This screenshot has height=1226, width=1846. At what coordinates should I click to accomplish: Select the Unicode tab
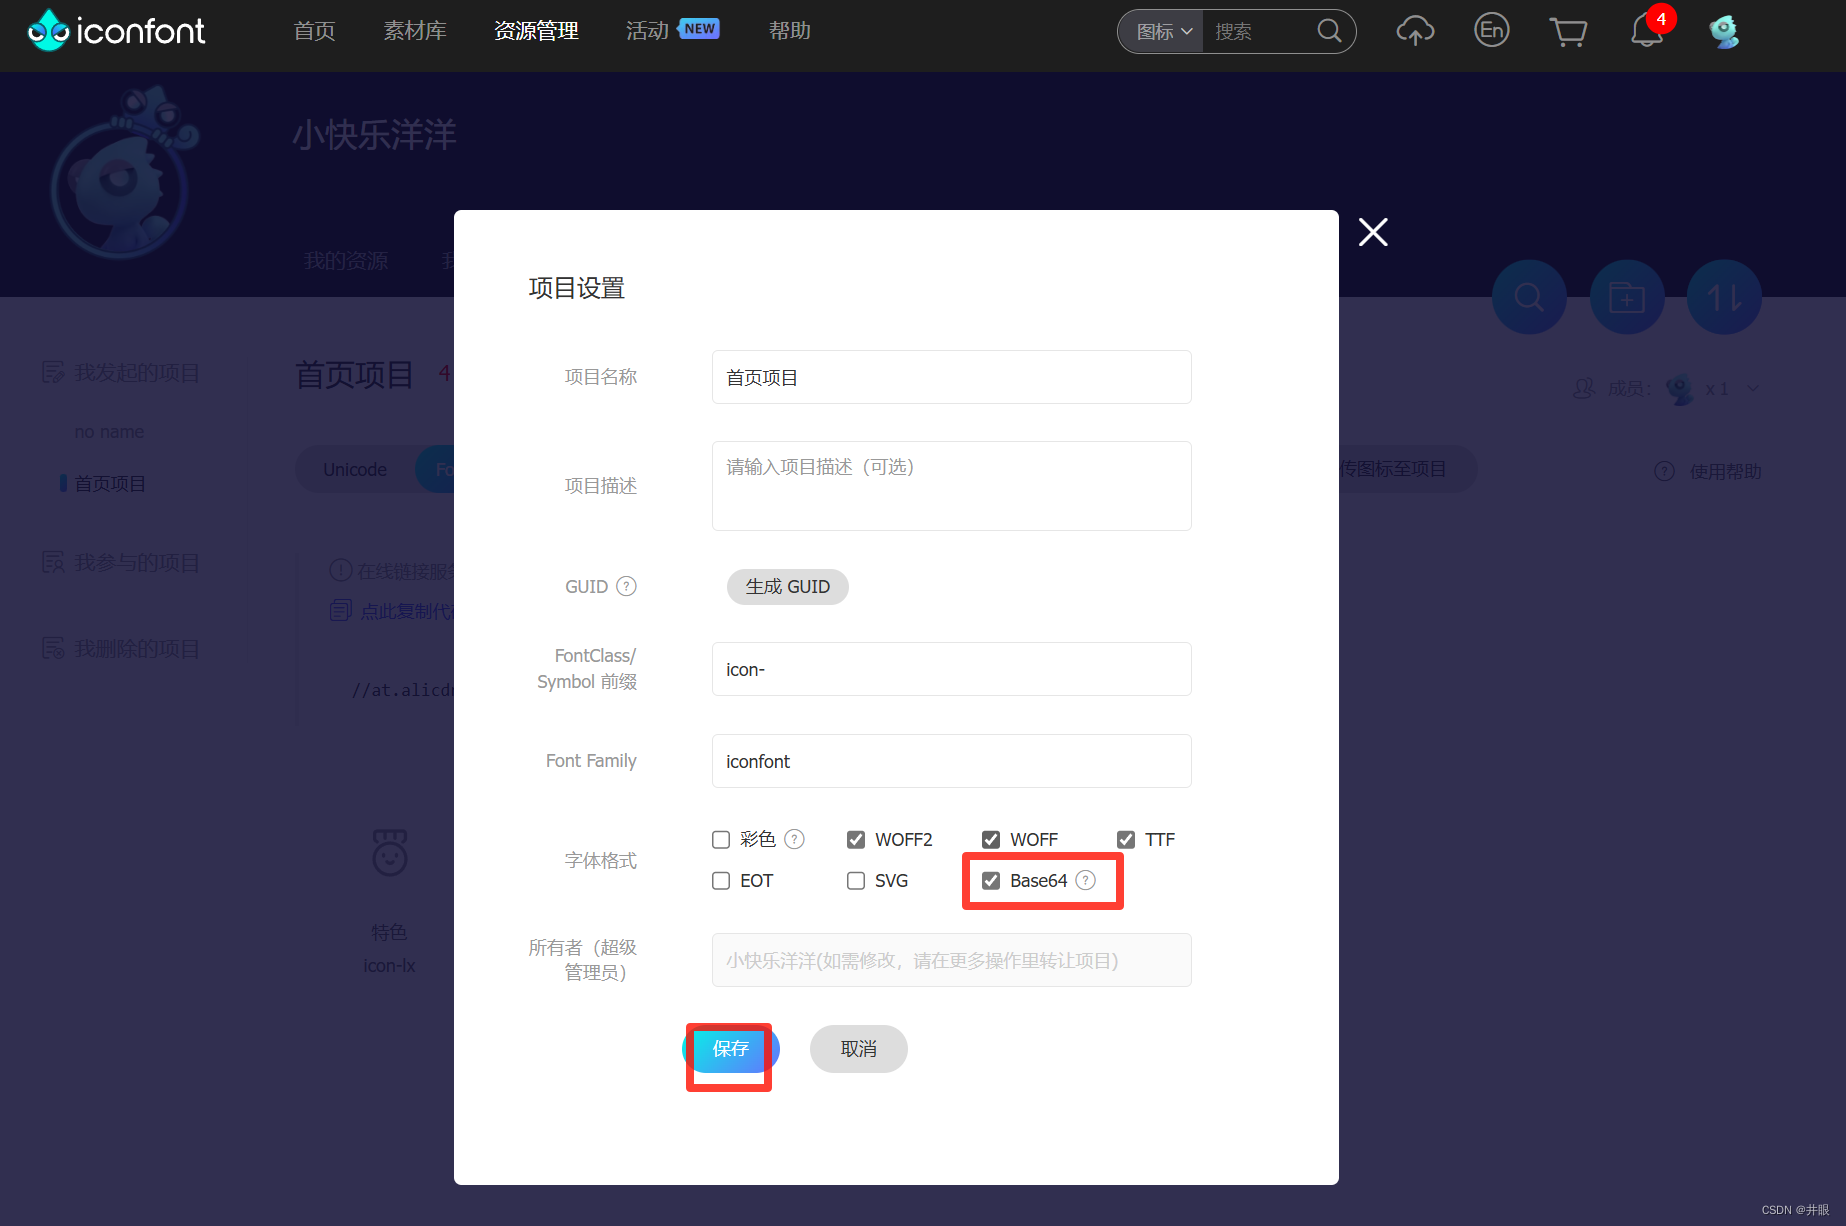355,469
